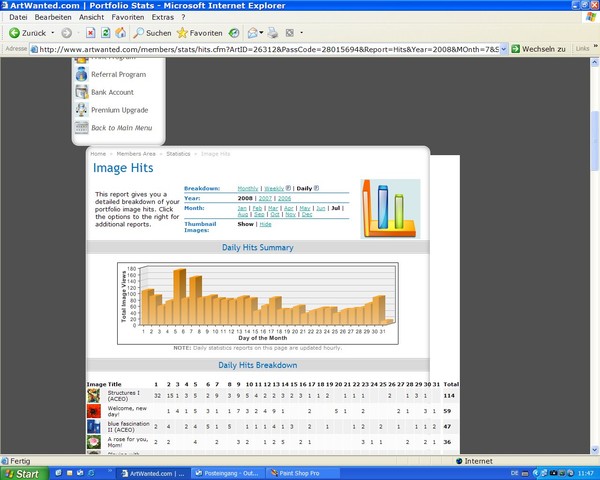Select the month Dec link
The height and width of the screenshot is (480, 600).
[307, 214]
